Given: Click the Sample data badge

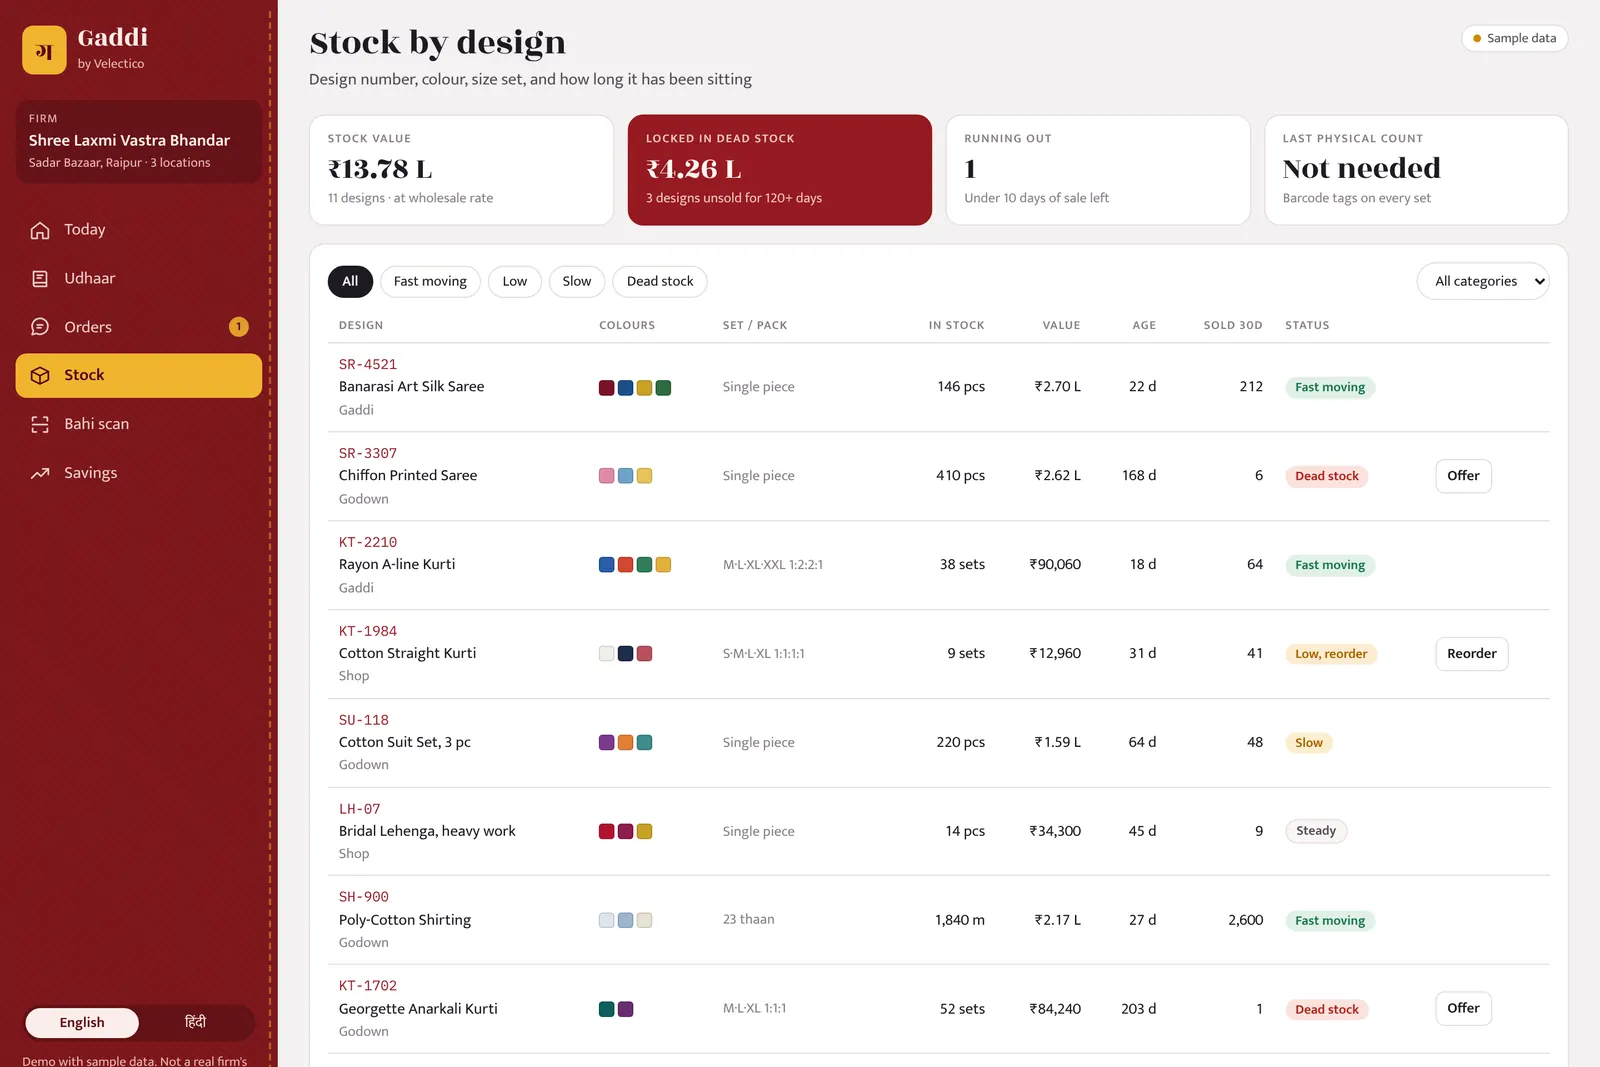Looking at the screenshot, I should click(x=1515, y=38).
